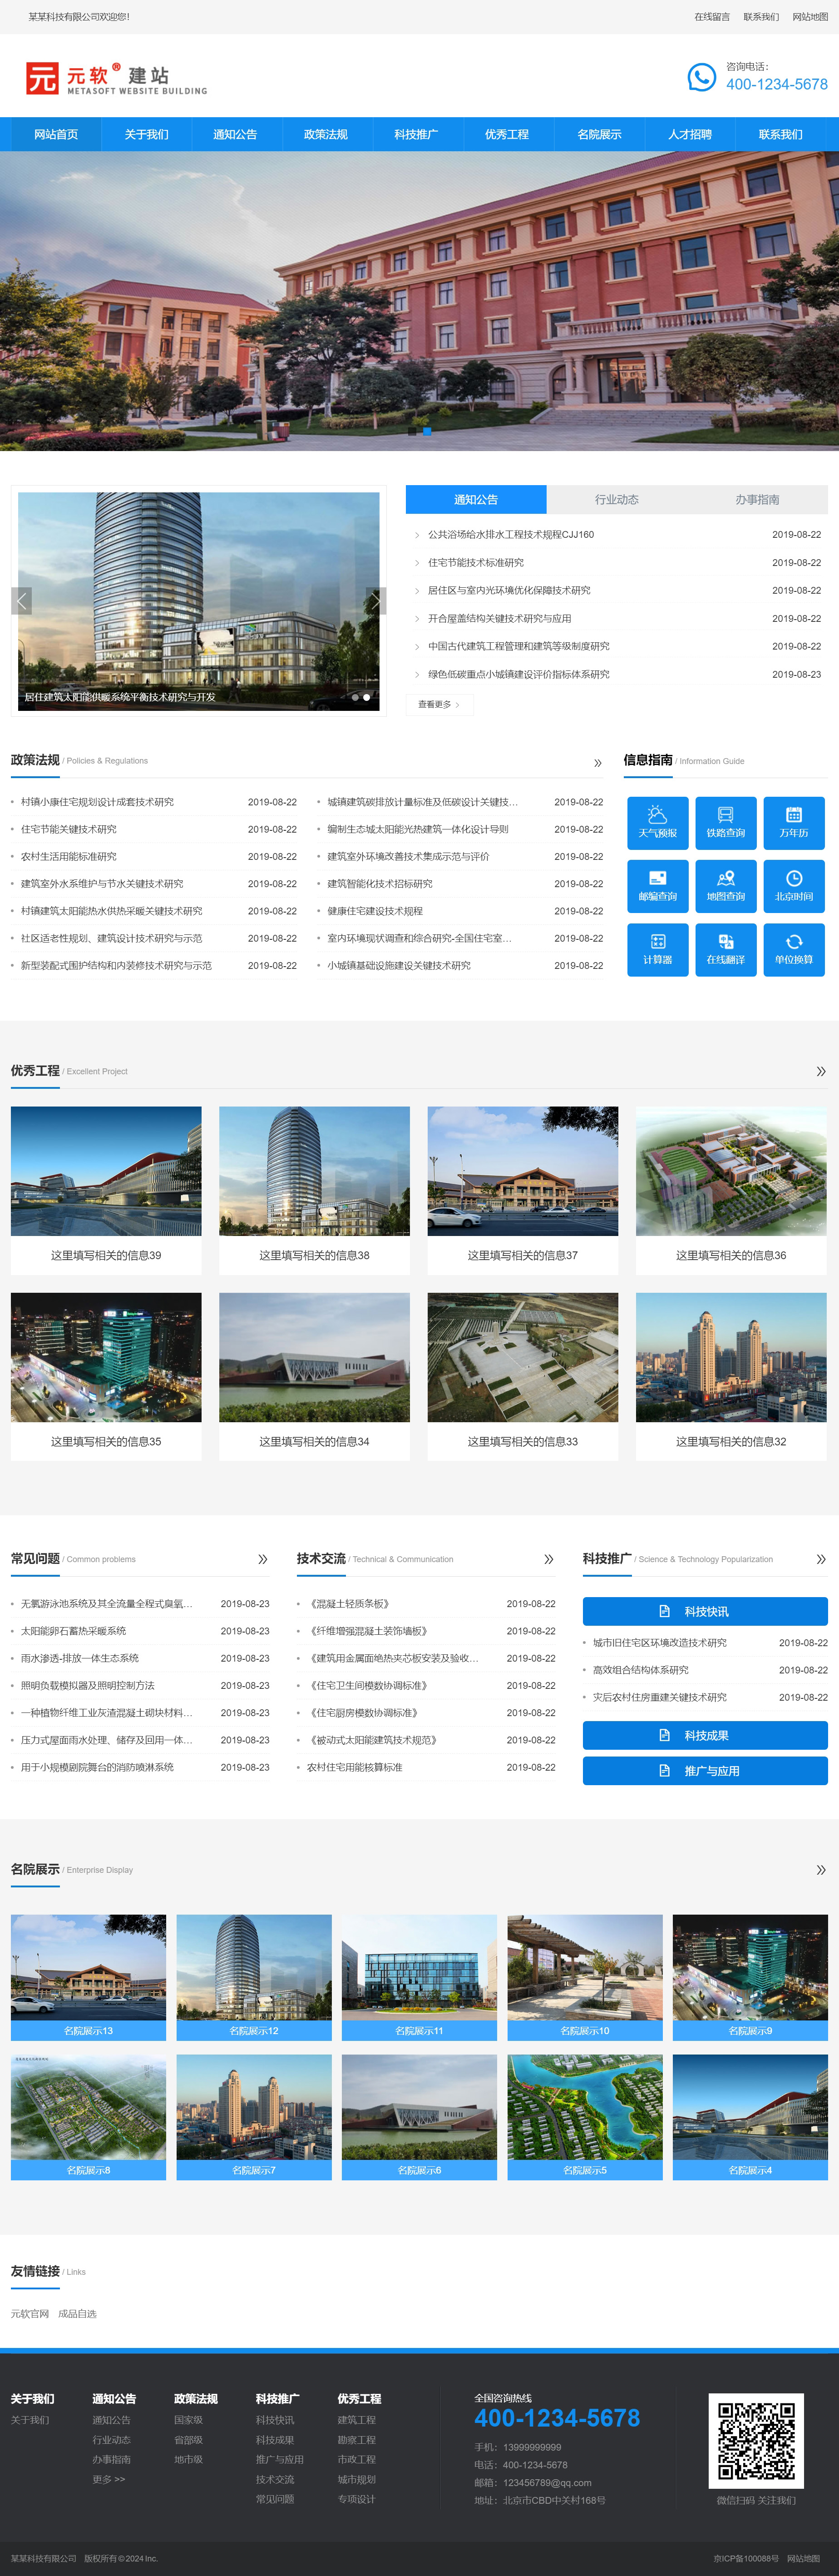
Task: Click footer link 科技快讯
Action: point(275,2420)
